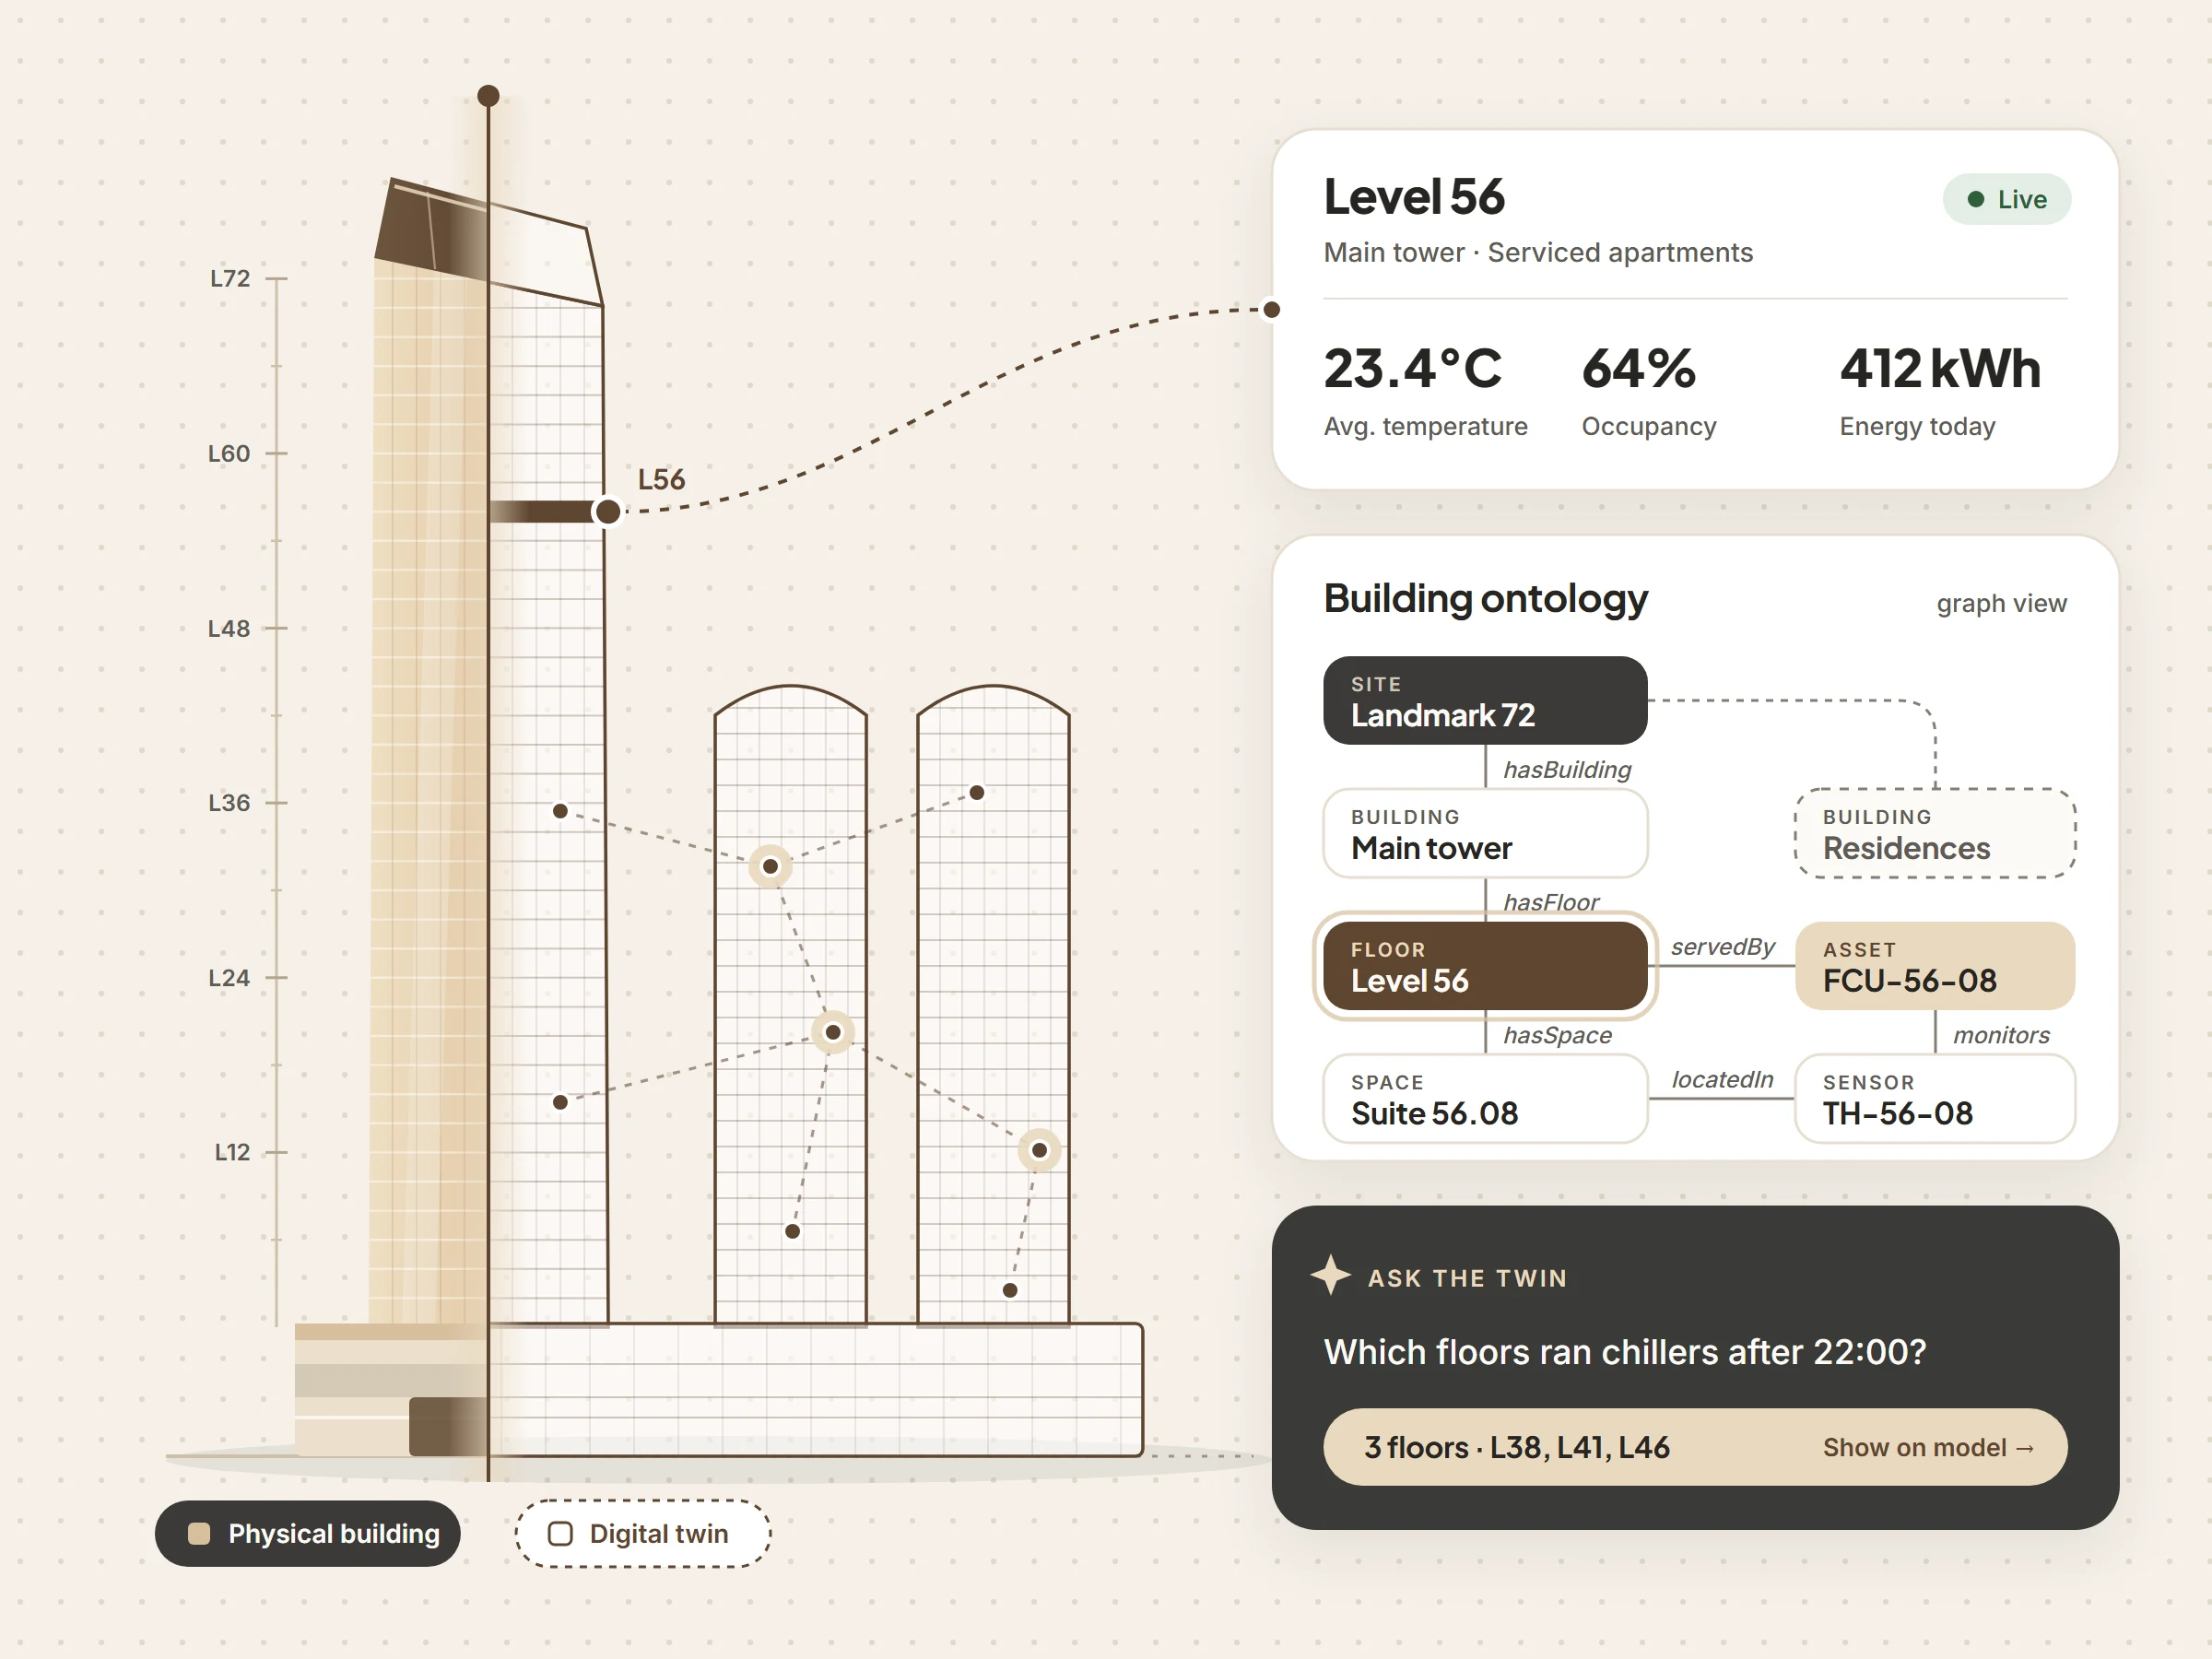
Task: Click Show on model arrow link
Action: 1928,1447
